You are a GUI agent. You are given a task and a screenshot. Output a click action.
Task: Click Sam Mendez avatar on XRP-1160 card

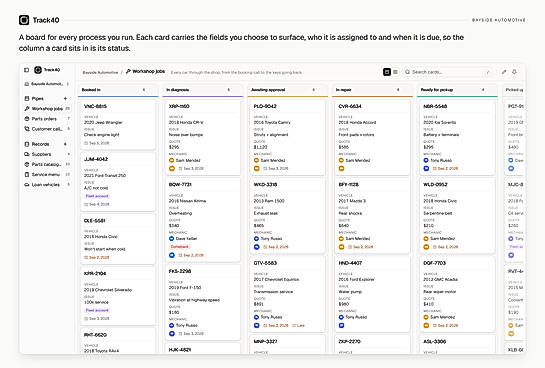point(171,161)
